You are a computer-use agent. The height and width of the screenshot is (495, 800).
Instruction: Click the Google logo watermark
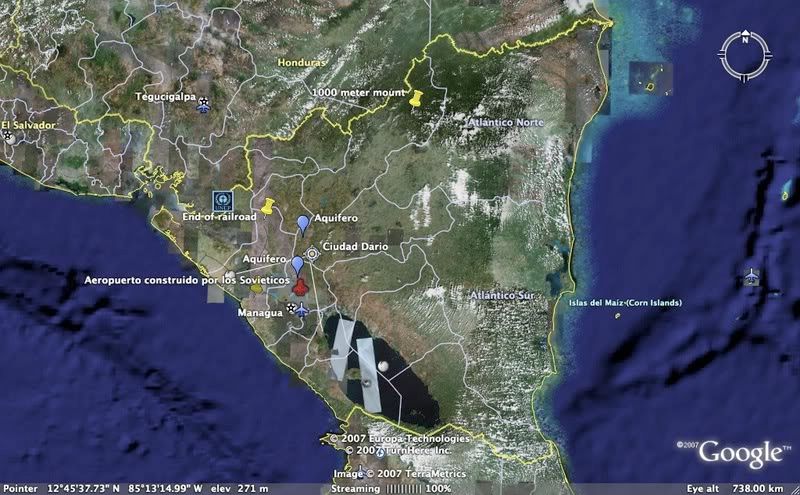[739, 452]
